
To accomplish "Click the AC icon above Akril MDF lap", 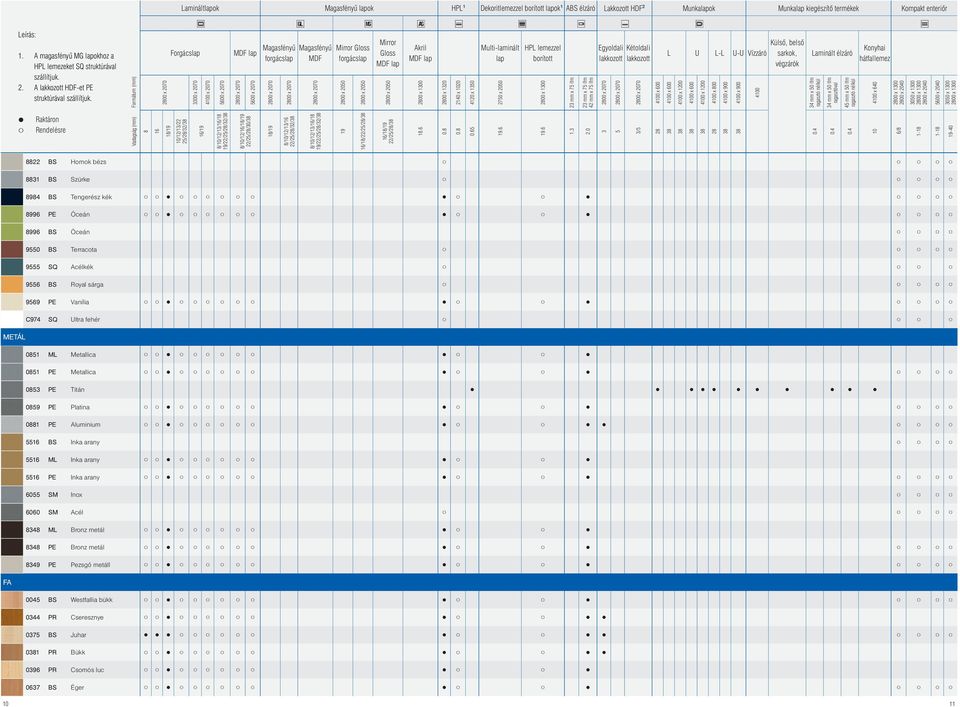I will [x=421, y=24].
